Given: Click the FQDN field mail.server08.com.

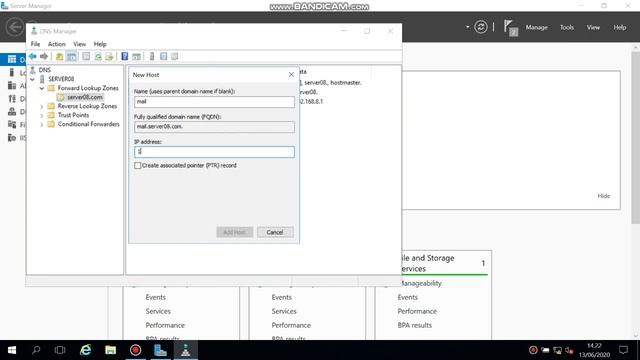Looking at the screenshot, I should (x=214, y=127).
